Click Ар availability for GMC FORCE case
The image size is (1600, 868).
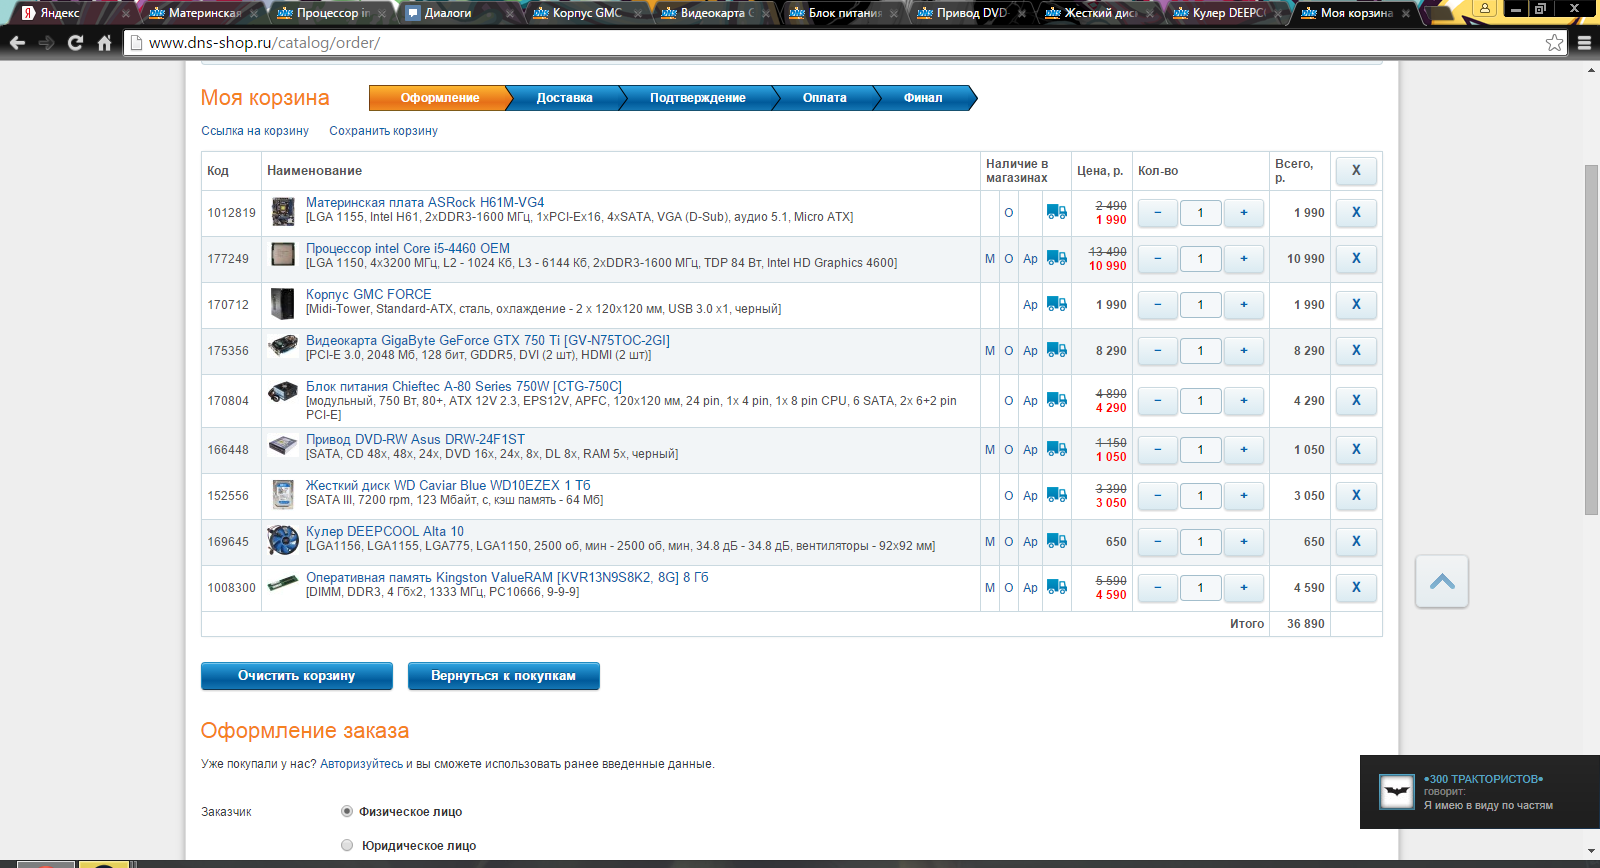coord(1030,305)
